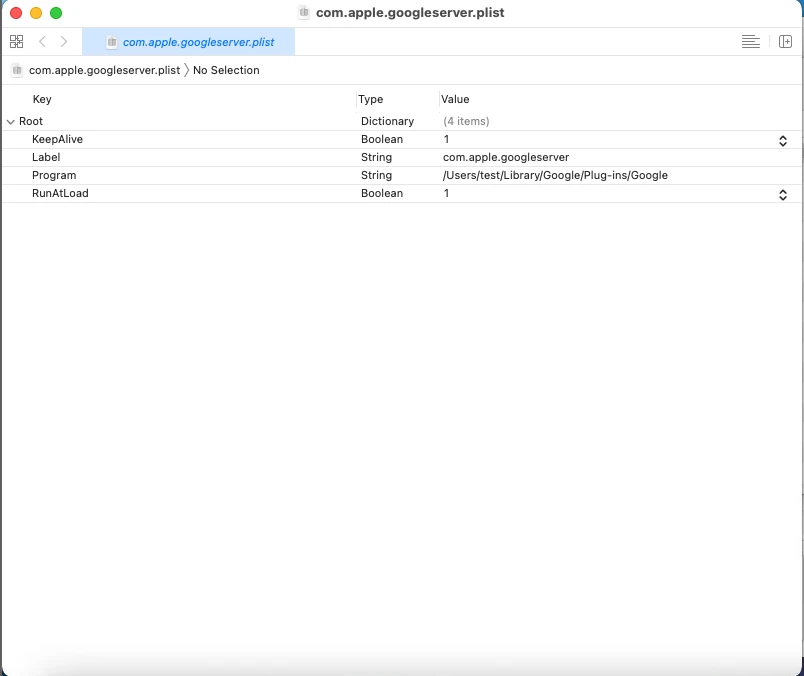Click the go back arrow
This screenshot has height=676, width=804.
(42, 42)
